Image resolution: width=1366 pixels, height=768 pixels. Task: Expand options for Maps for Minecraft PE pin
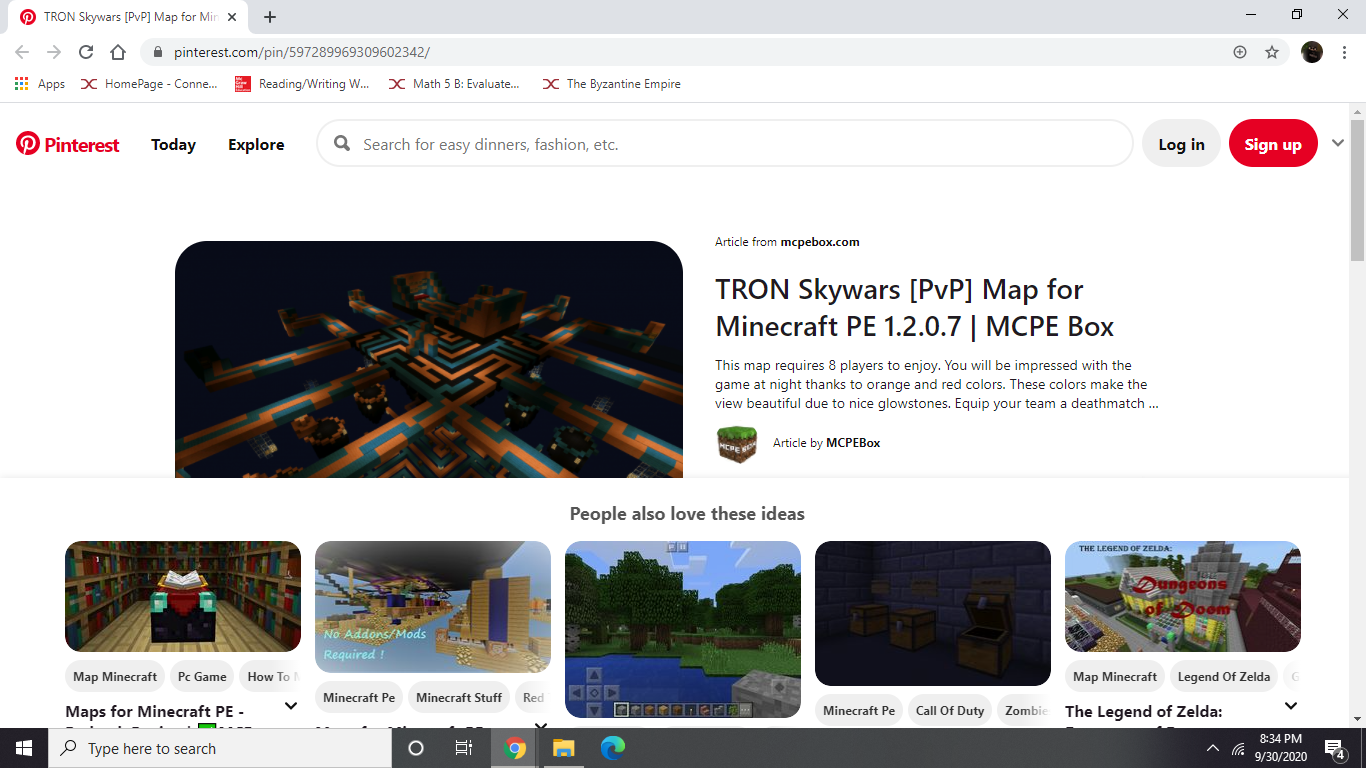[x=291, y=706]
